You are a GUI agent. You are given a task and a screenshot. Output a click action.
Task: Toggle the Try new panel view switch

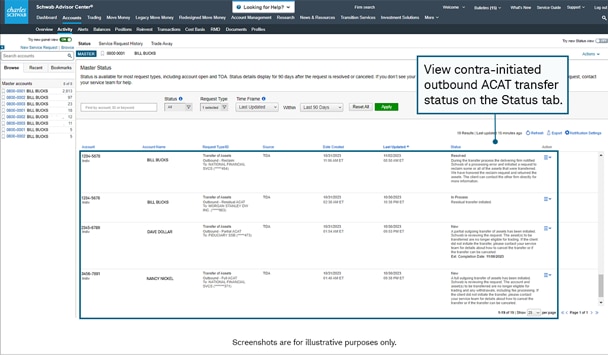66,40
